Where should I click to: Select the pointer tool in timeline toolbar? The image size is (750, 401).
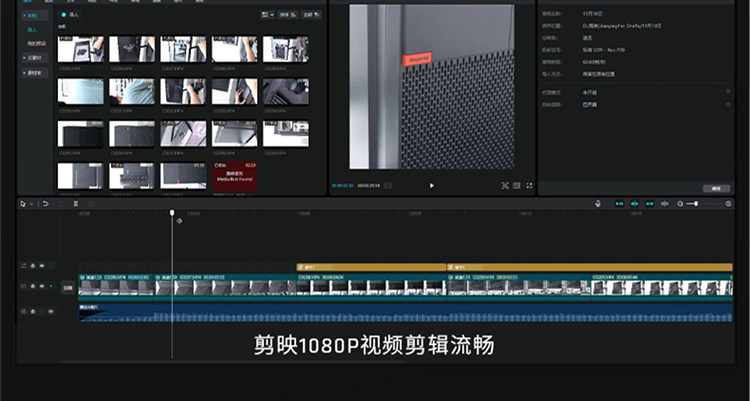[22, 204]
